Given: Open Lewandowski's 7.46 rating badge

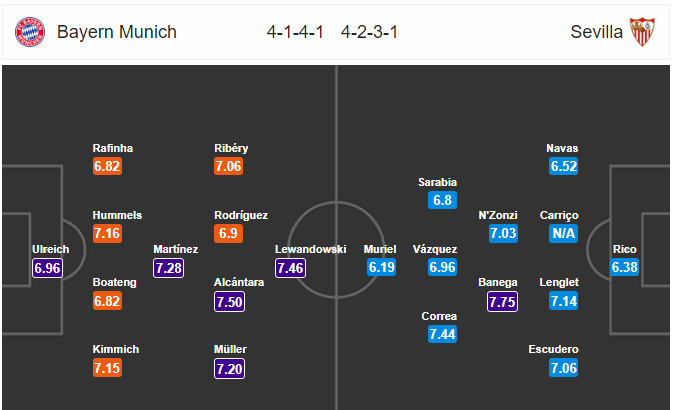Looking at the screenshot, I should (291, 268).
